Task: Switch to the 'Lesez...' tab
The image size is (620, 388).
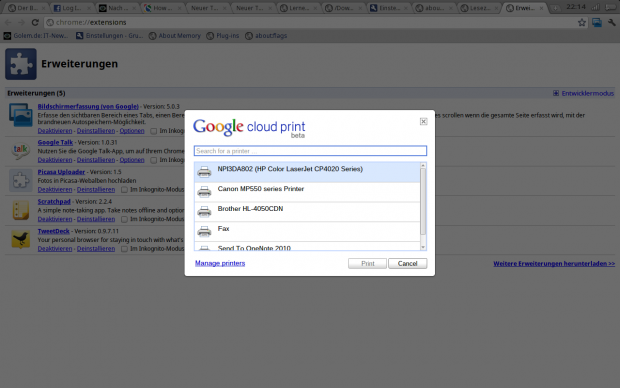Action: pos(480,8)
